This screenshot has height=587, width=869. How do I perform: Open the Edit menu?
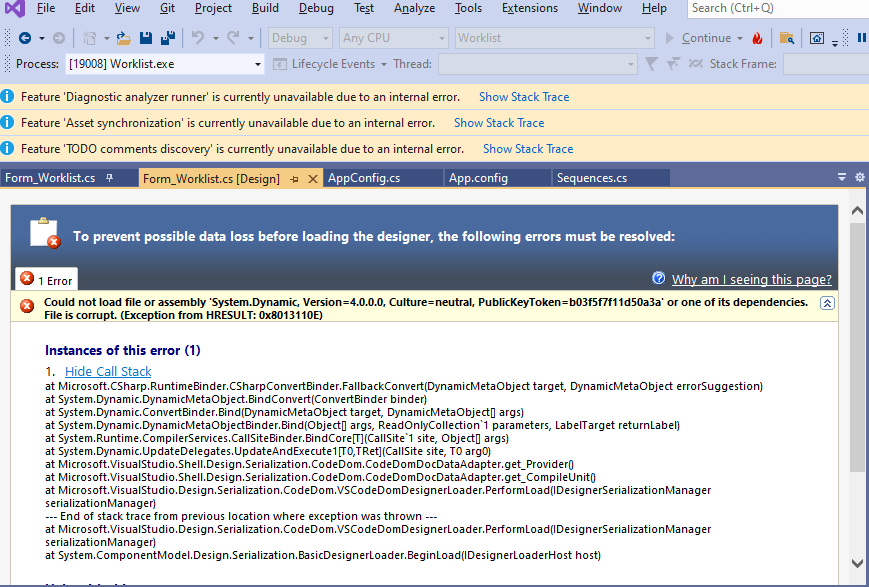pyautogui.click(x=84, y=8)
